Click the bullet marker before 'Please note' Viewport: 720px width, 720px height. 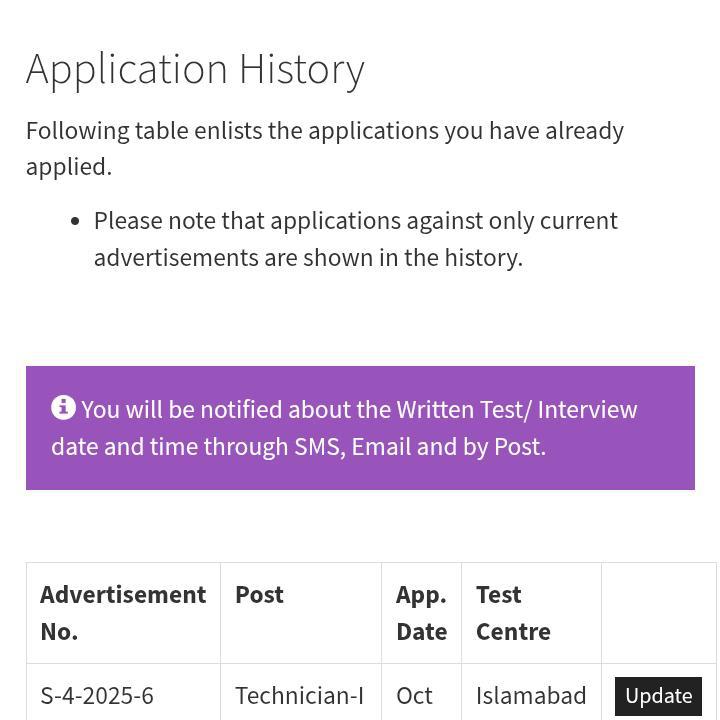75,221
